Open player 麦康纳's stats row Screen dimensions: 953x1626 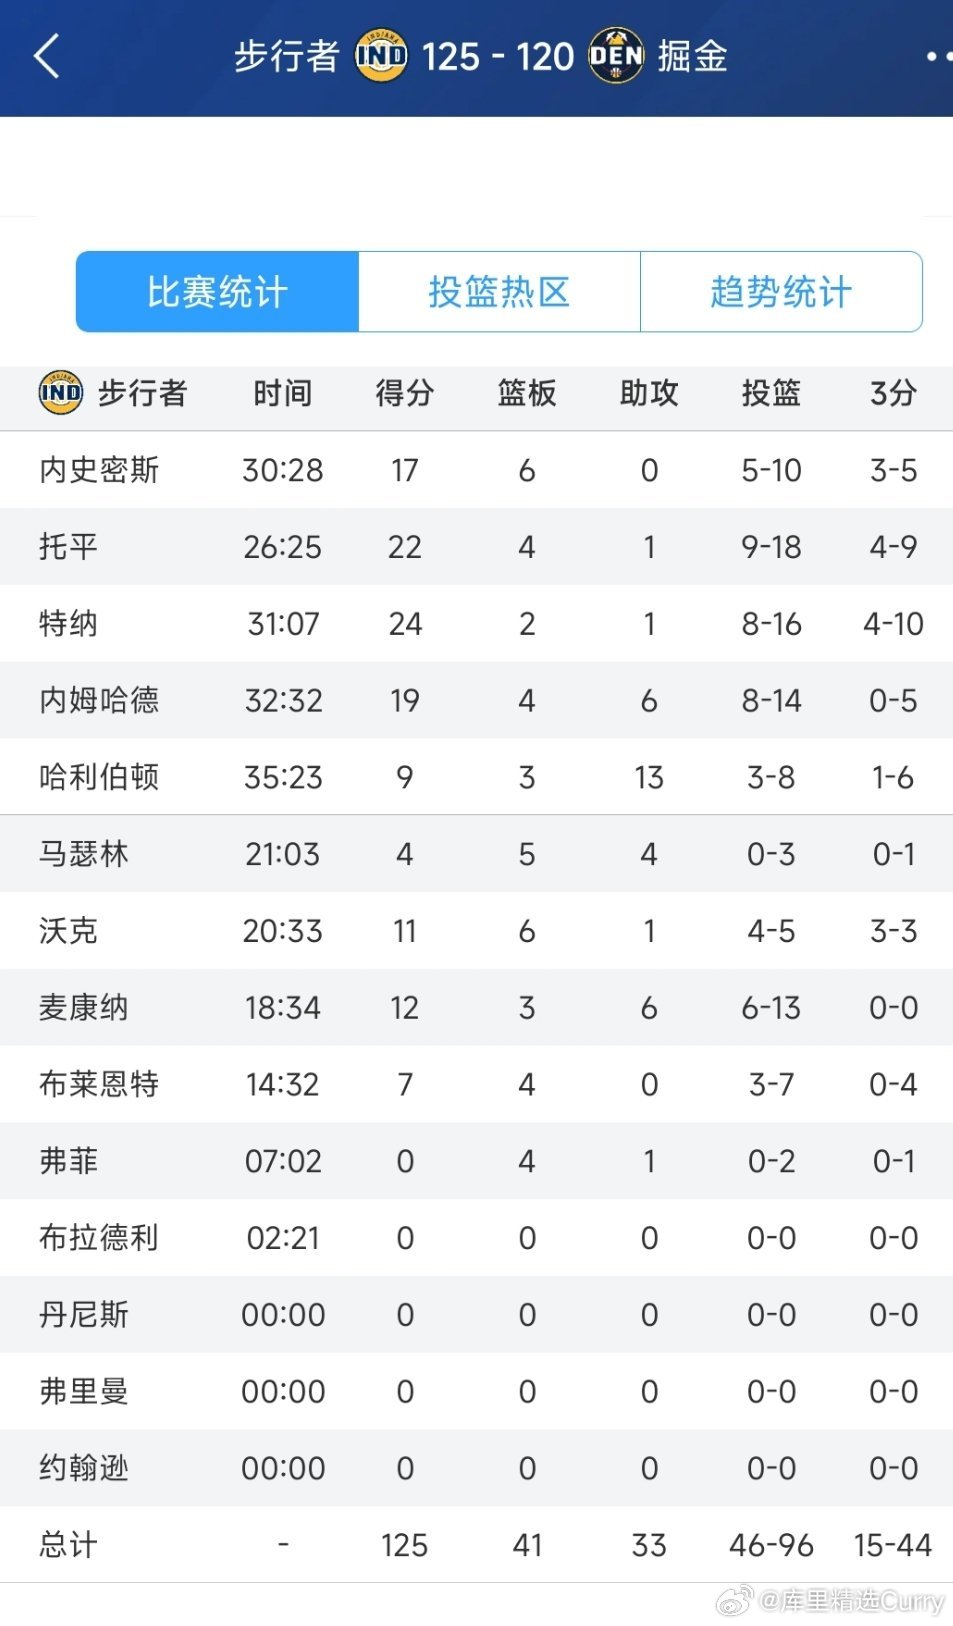[476, 1007]
